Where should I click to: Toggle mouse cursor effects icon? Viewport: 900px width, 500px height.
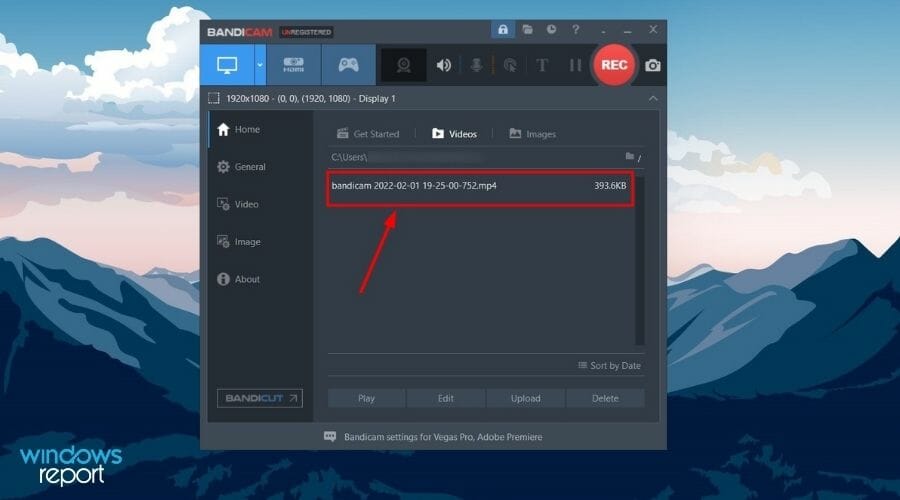[x=510, y=65]
